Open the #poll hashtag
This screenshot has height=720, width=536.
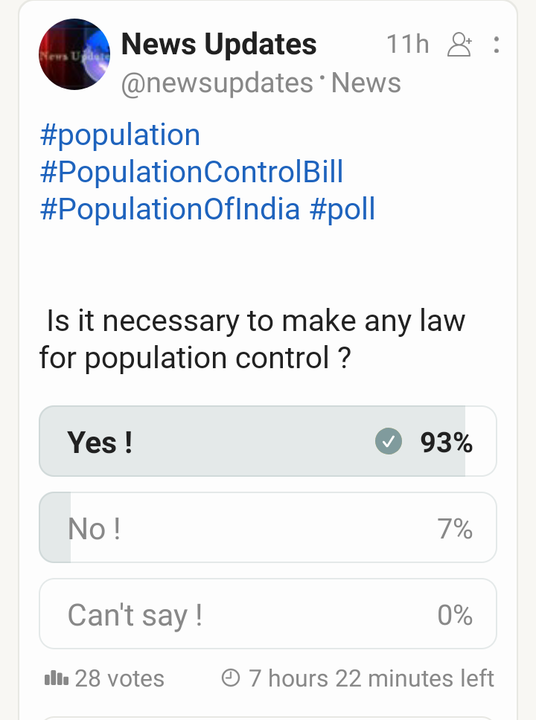click(x=343, y=209)
